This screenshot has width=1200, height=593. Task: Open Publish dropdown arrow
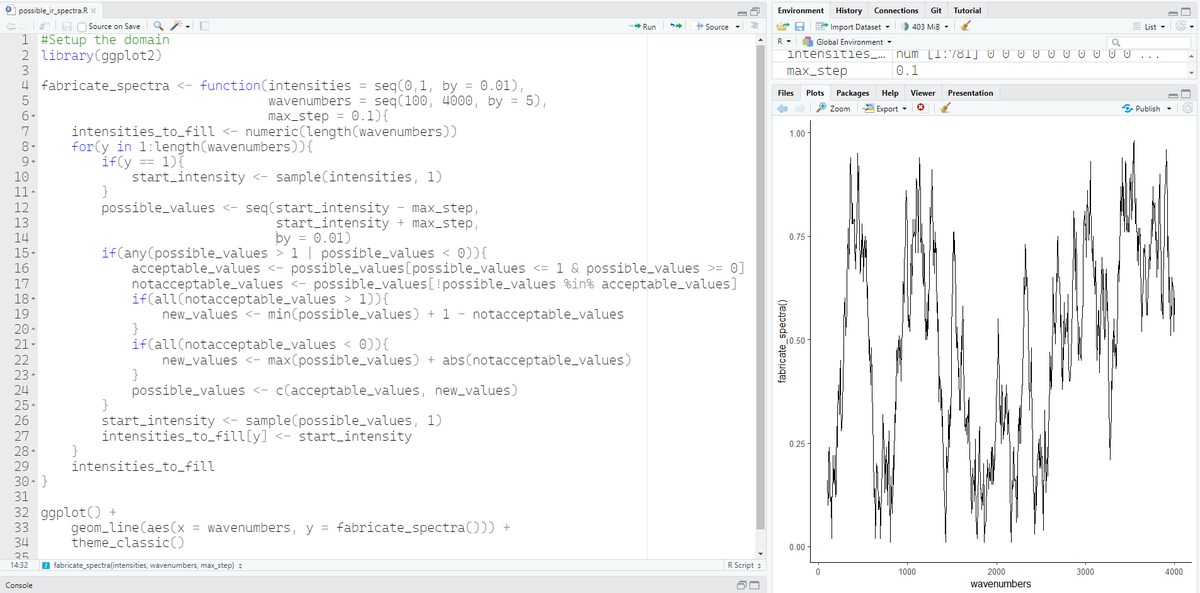(1170, 109)
